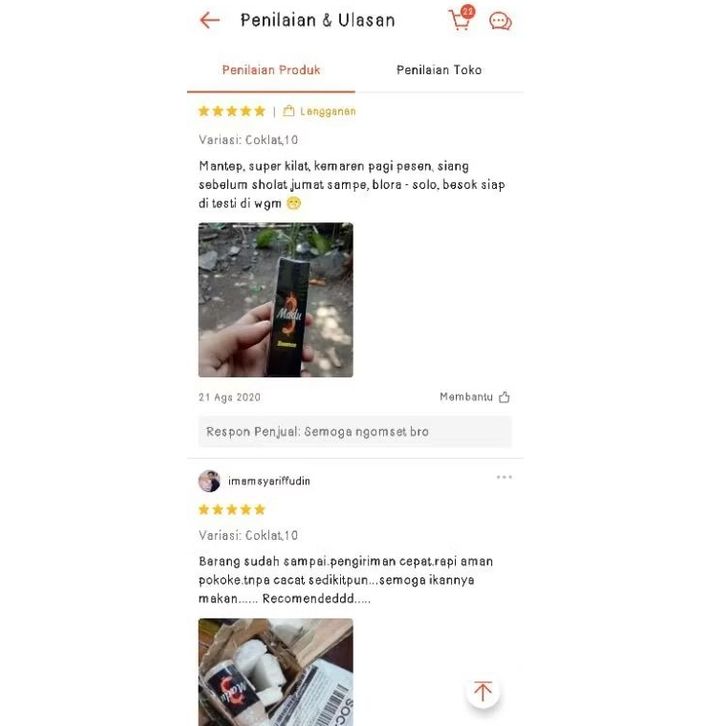This screenshot has height=726, width=726.
Task: Tap the thumbs-up Membantu icon
Action: coord(504,397)
